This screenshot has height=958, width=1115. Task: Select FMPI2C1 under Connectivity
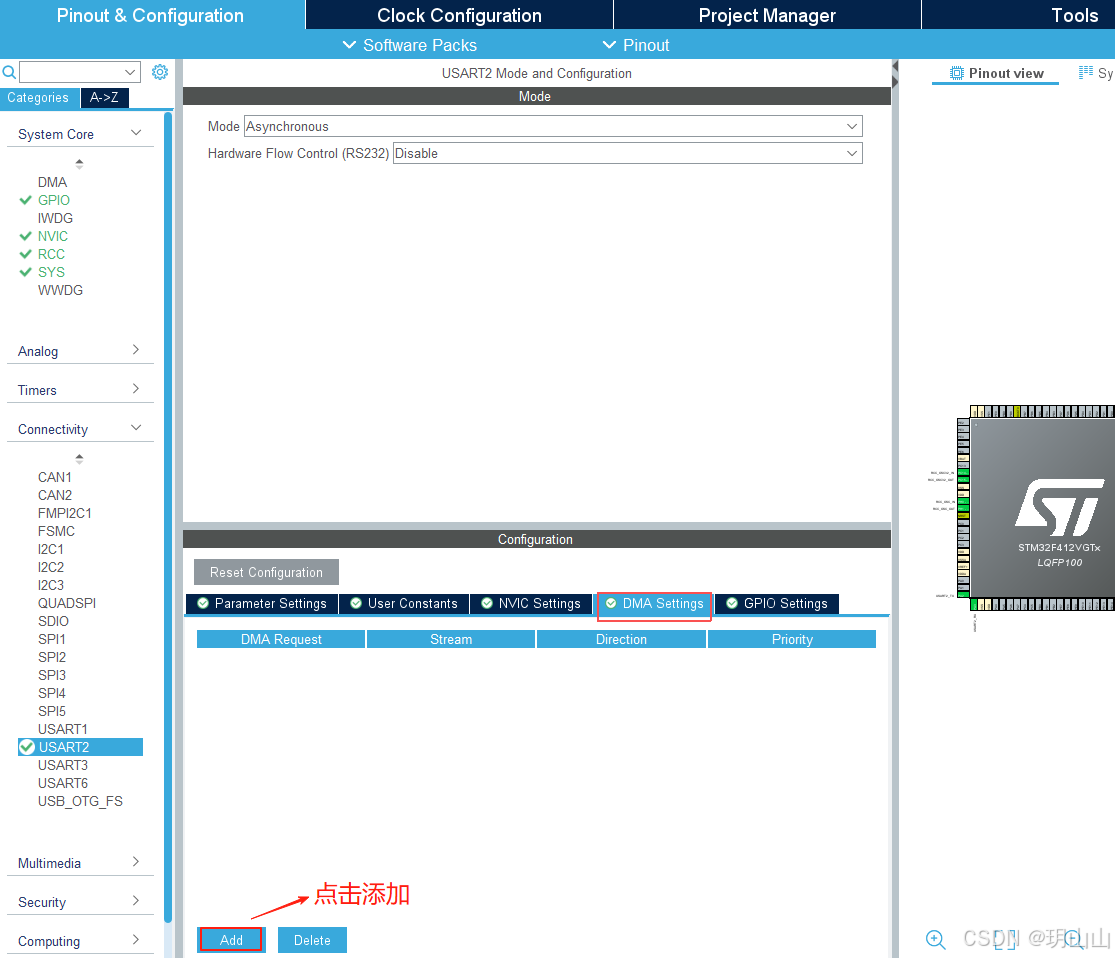65,513
